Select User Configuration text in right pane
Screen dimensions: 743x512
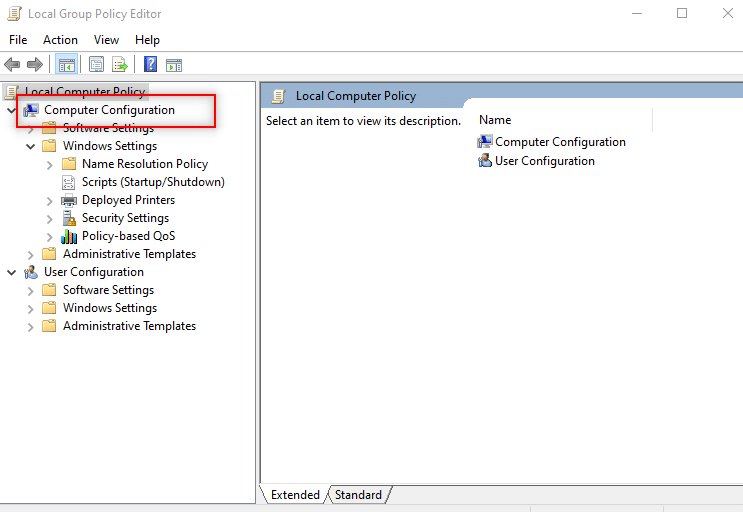[x=545, y=161]
